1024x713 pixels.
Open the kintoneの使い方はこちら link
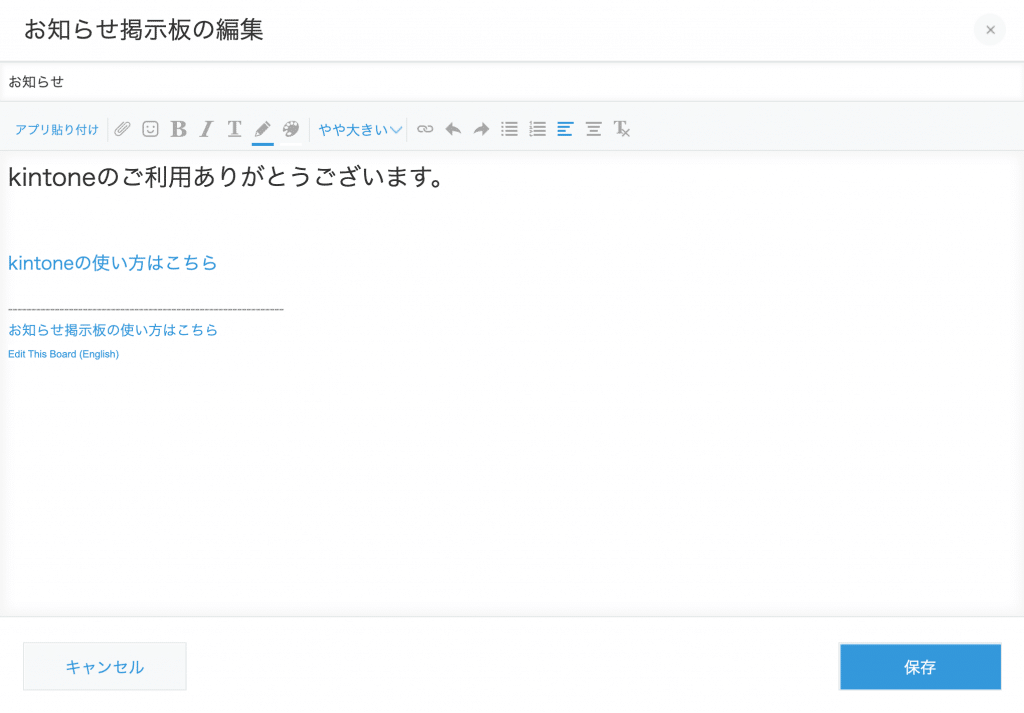(112, 262)
